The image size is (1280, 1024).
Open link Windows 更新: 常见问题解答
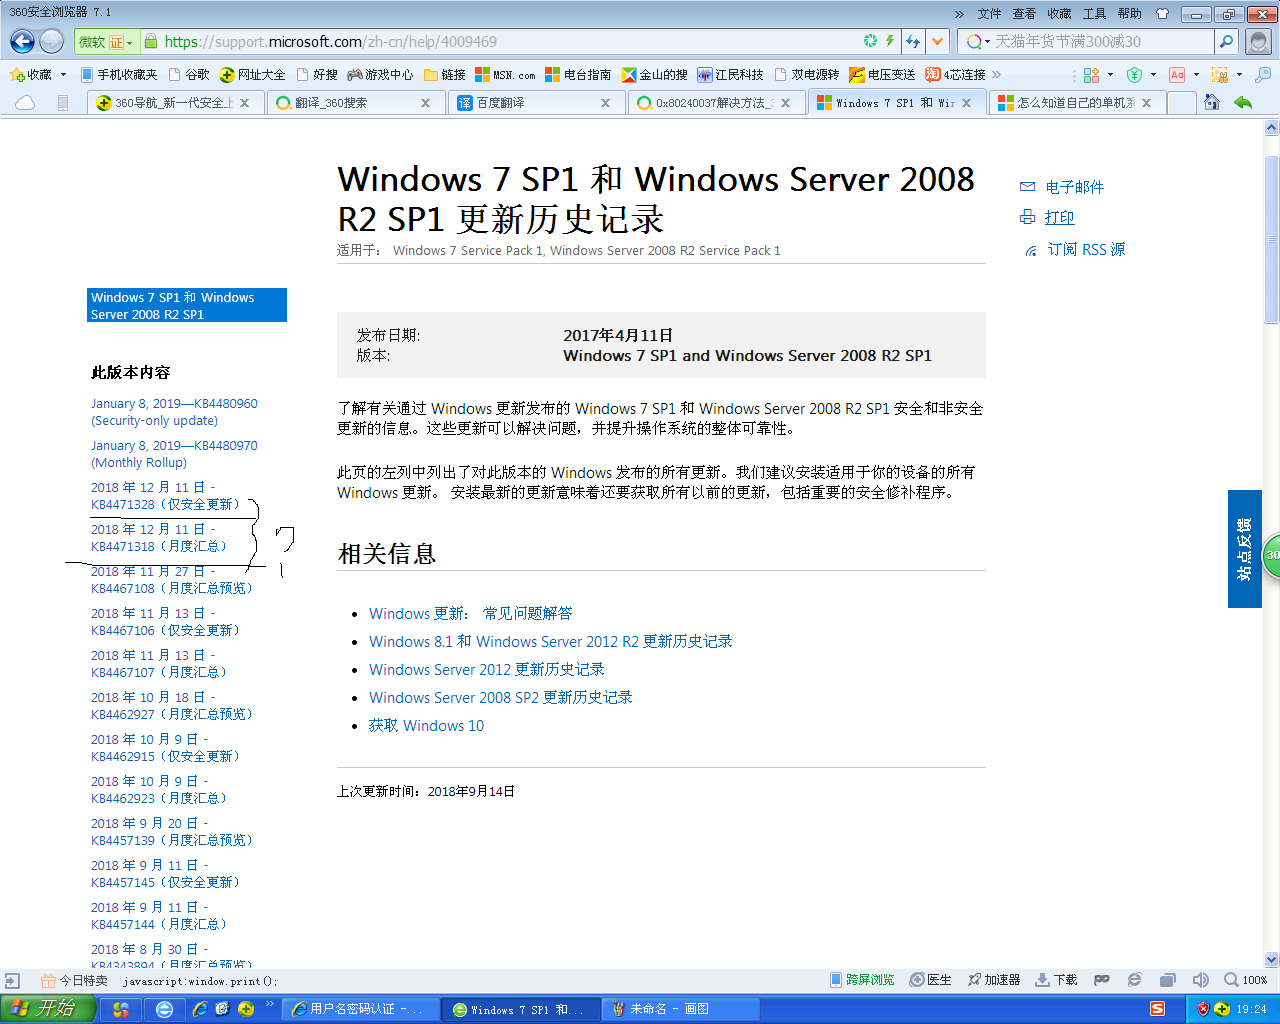pos(470,614)
